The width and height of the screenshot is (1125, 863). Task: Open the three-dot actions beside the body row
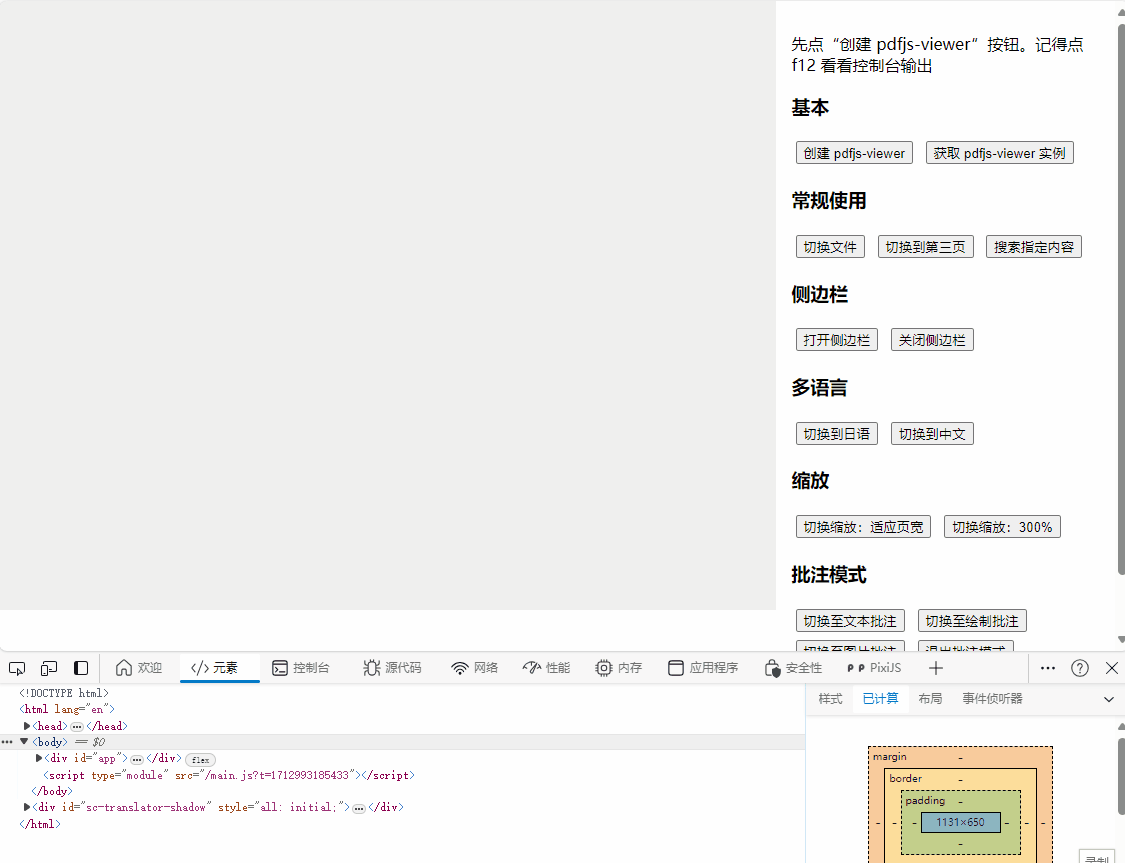coord(7,742)
